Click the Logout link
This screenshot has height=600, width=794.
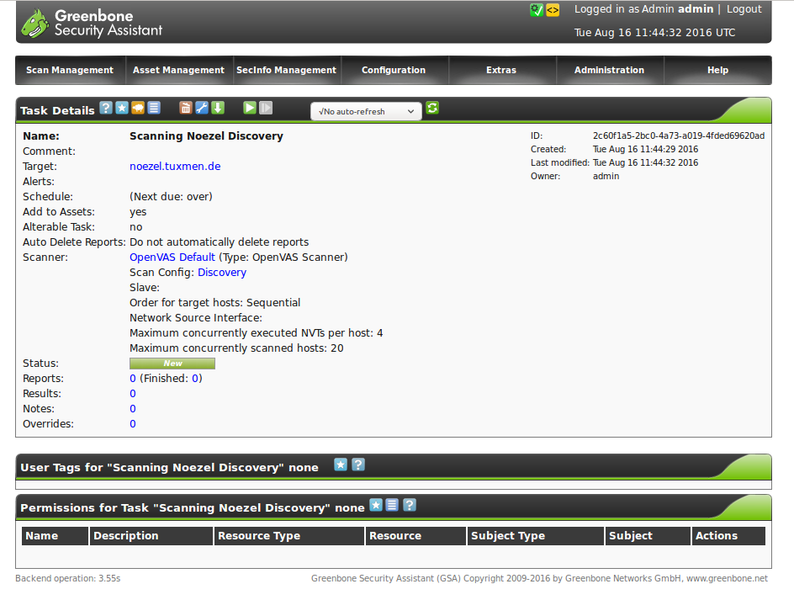click(744, 9)
